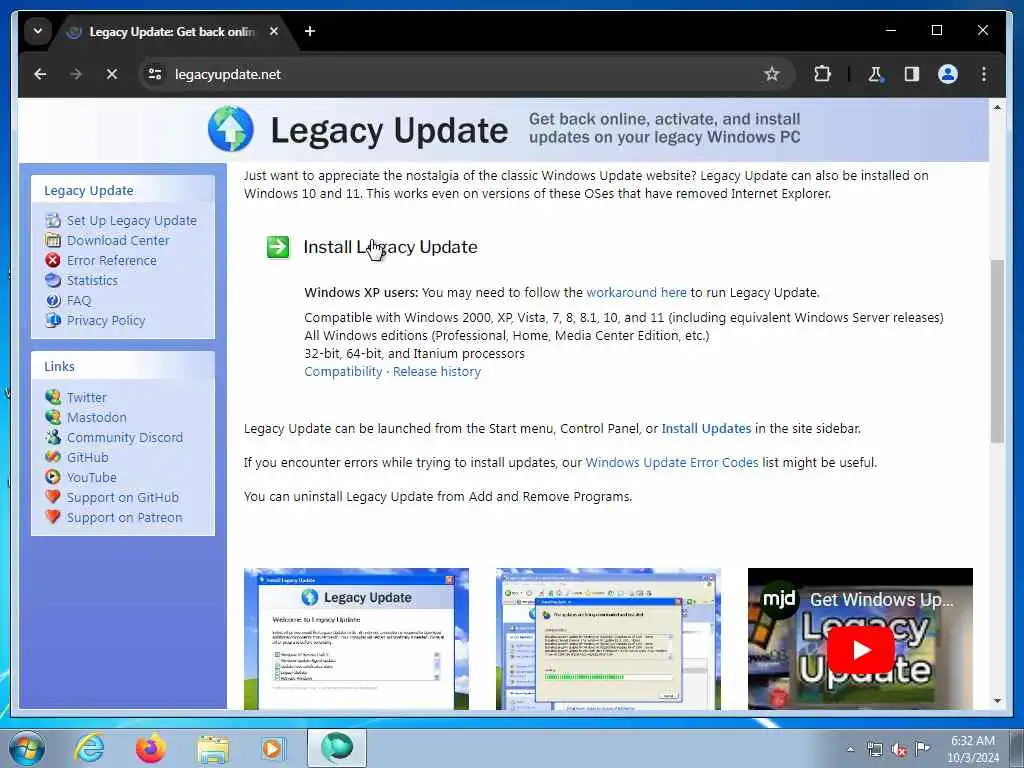Click the Support on Patreon heart icon

click(x=53, y=517)
